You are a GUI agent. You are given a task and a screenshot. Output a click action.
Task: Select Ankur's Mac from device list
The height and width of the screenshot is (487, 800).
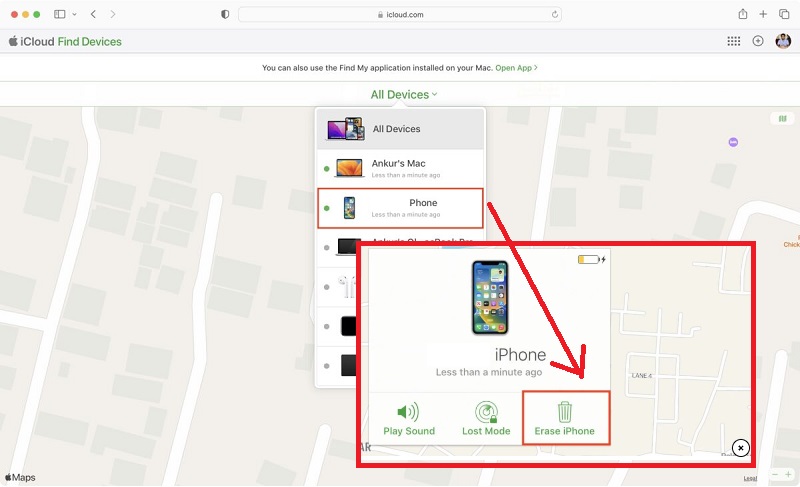[400, 167]
